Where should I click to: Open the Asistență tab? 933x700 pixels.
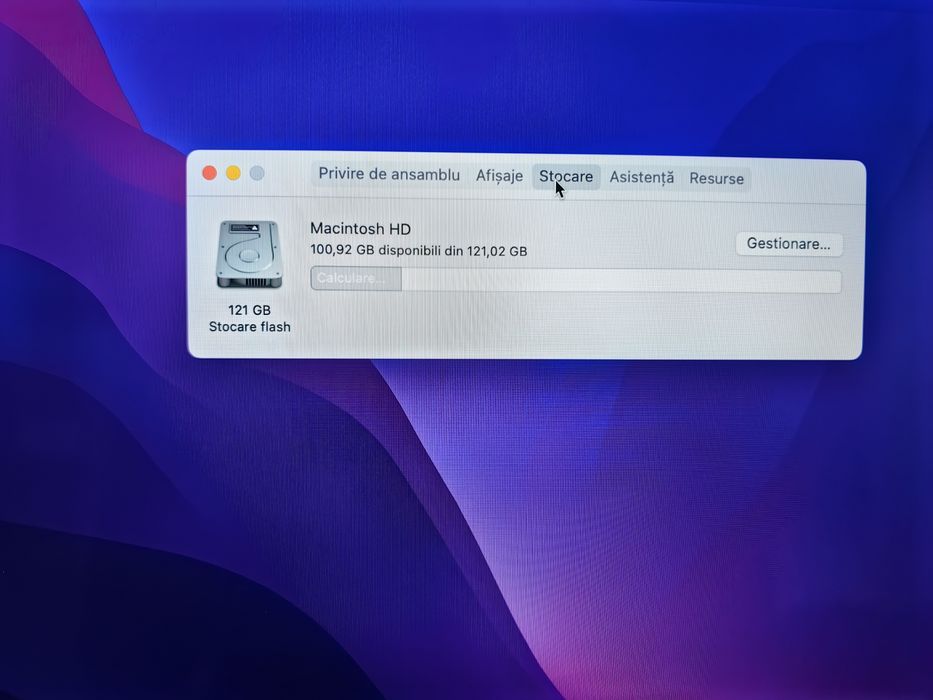pos(641,177)
